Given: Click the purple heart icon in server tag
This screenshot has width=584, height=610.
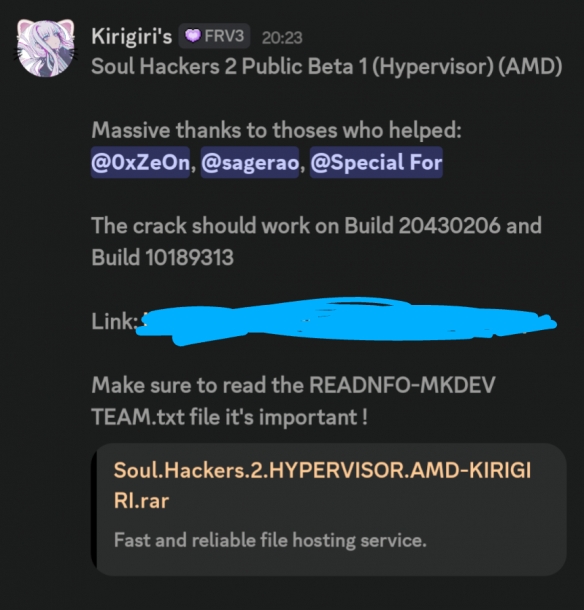Looking at the screenshot, I should [192, 36].
